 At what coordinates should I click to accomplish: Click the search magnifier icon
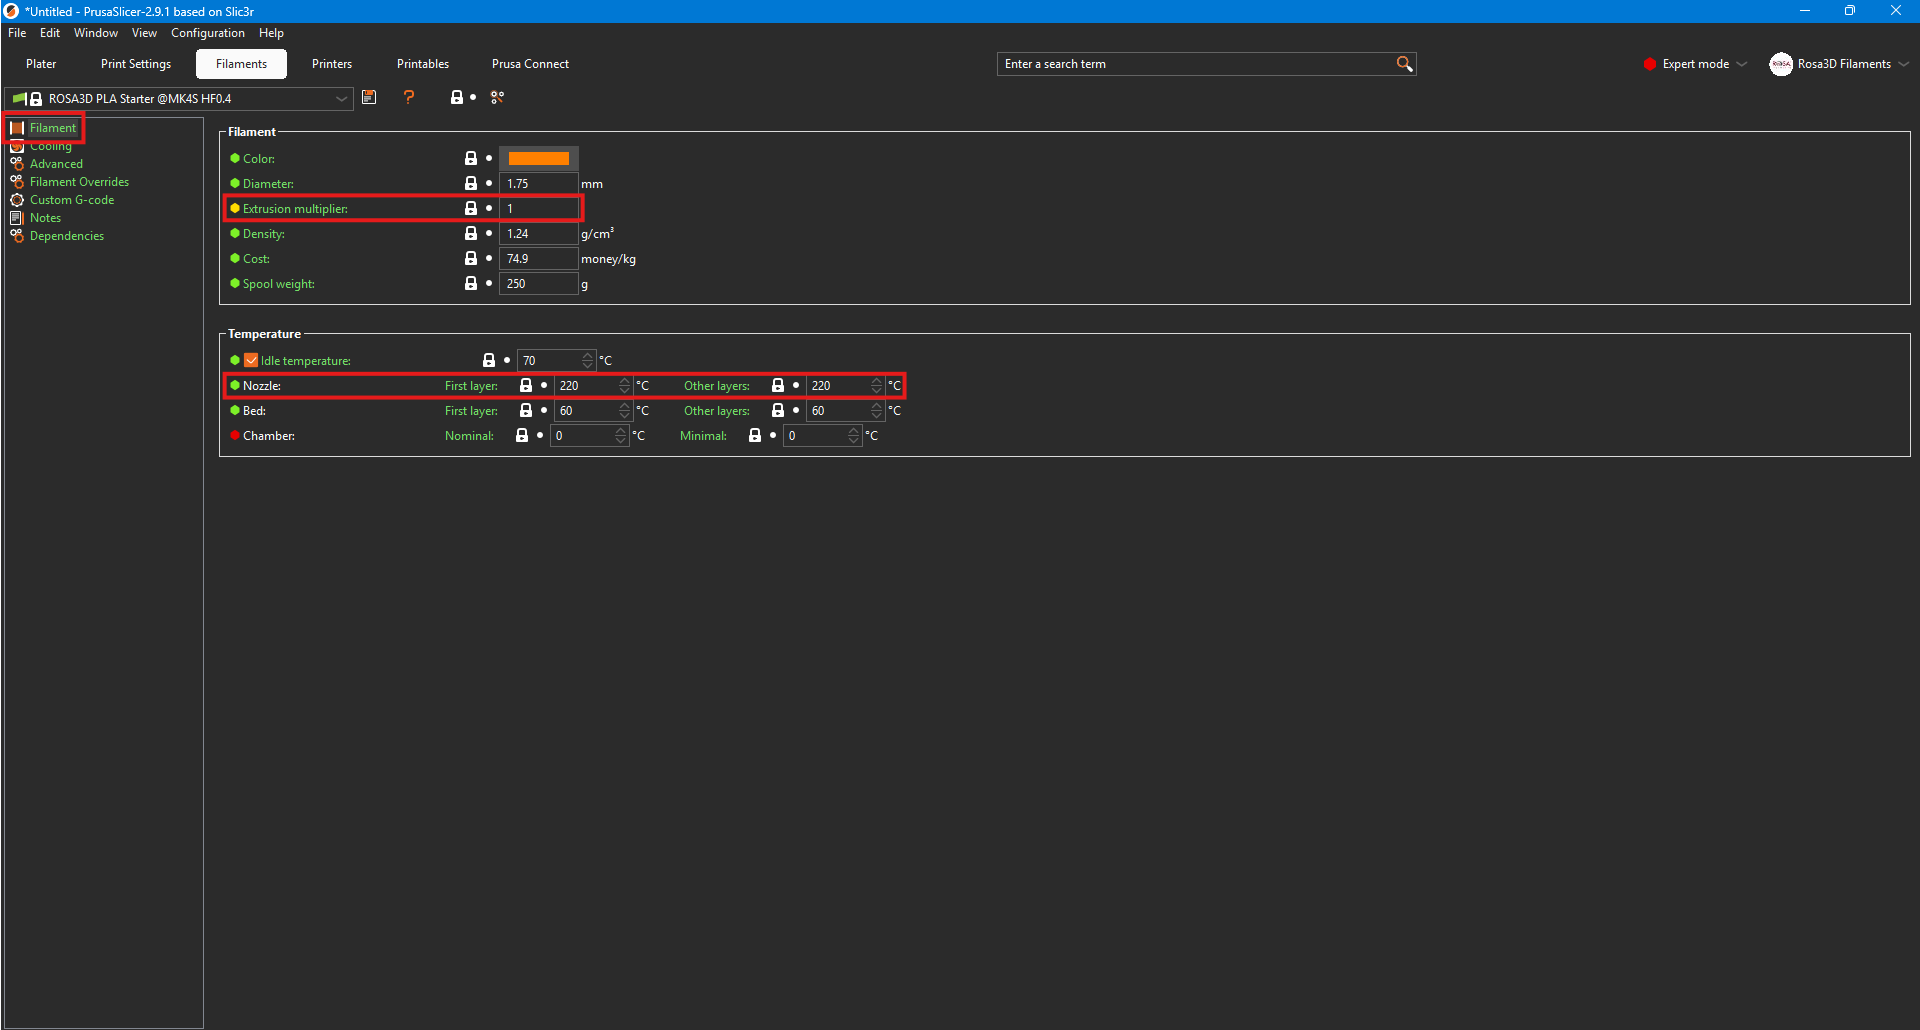[1404, 63]
